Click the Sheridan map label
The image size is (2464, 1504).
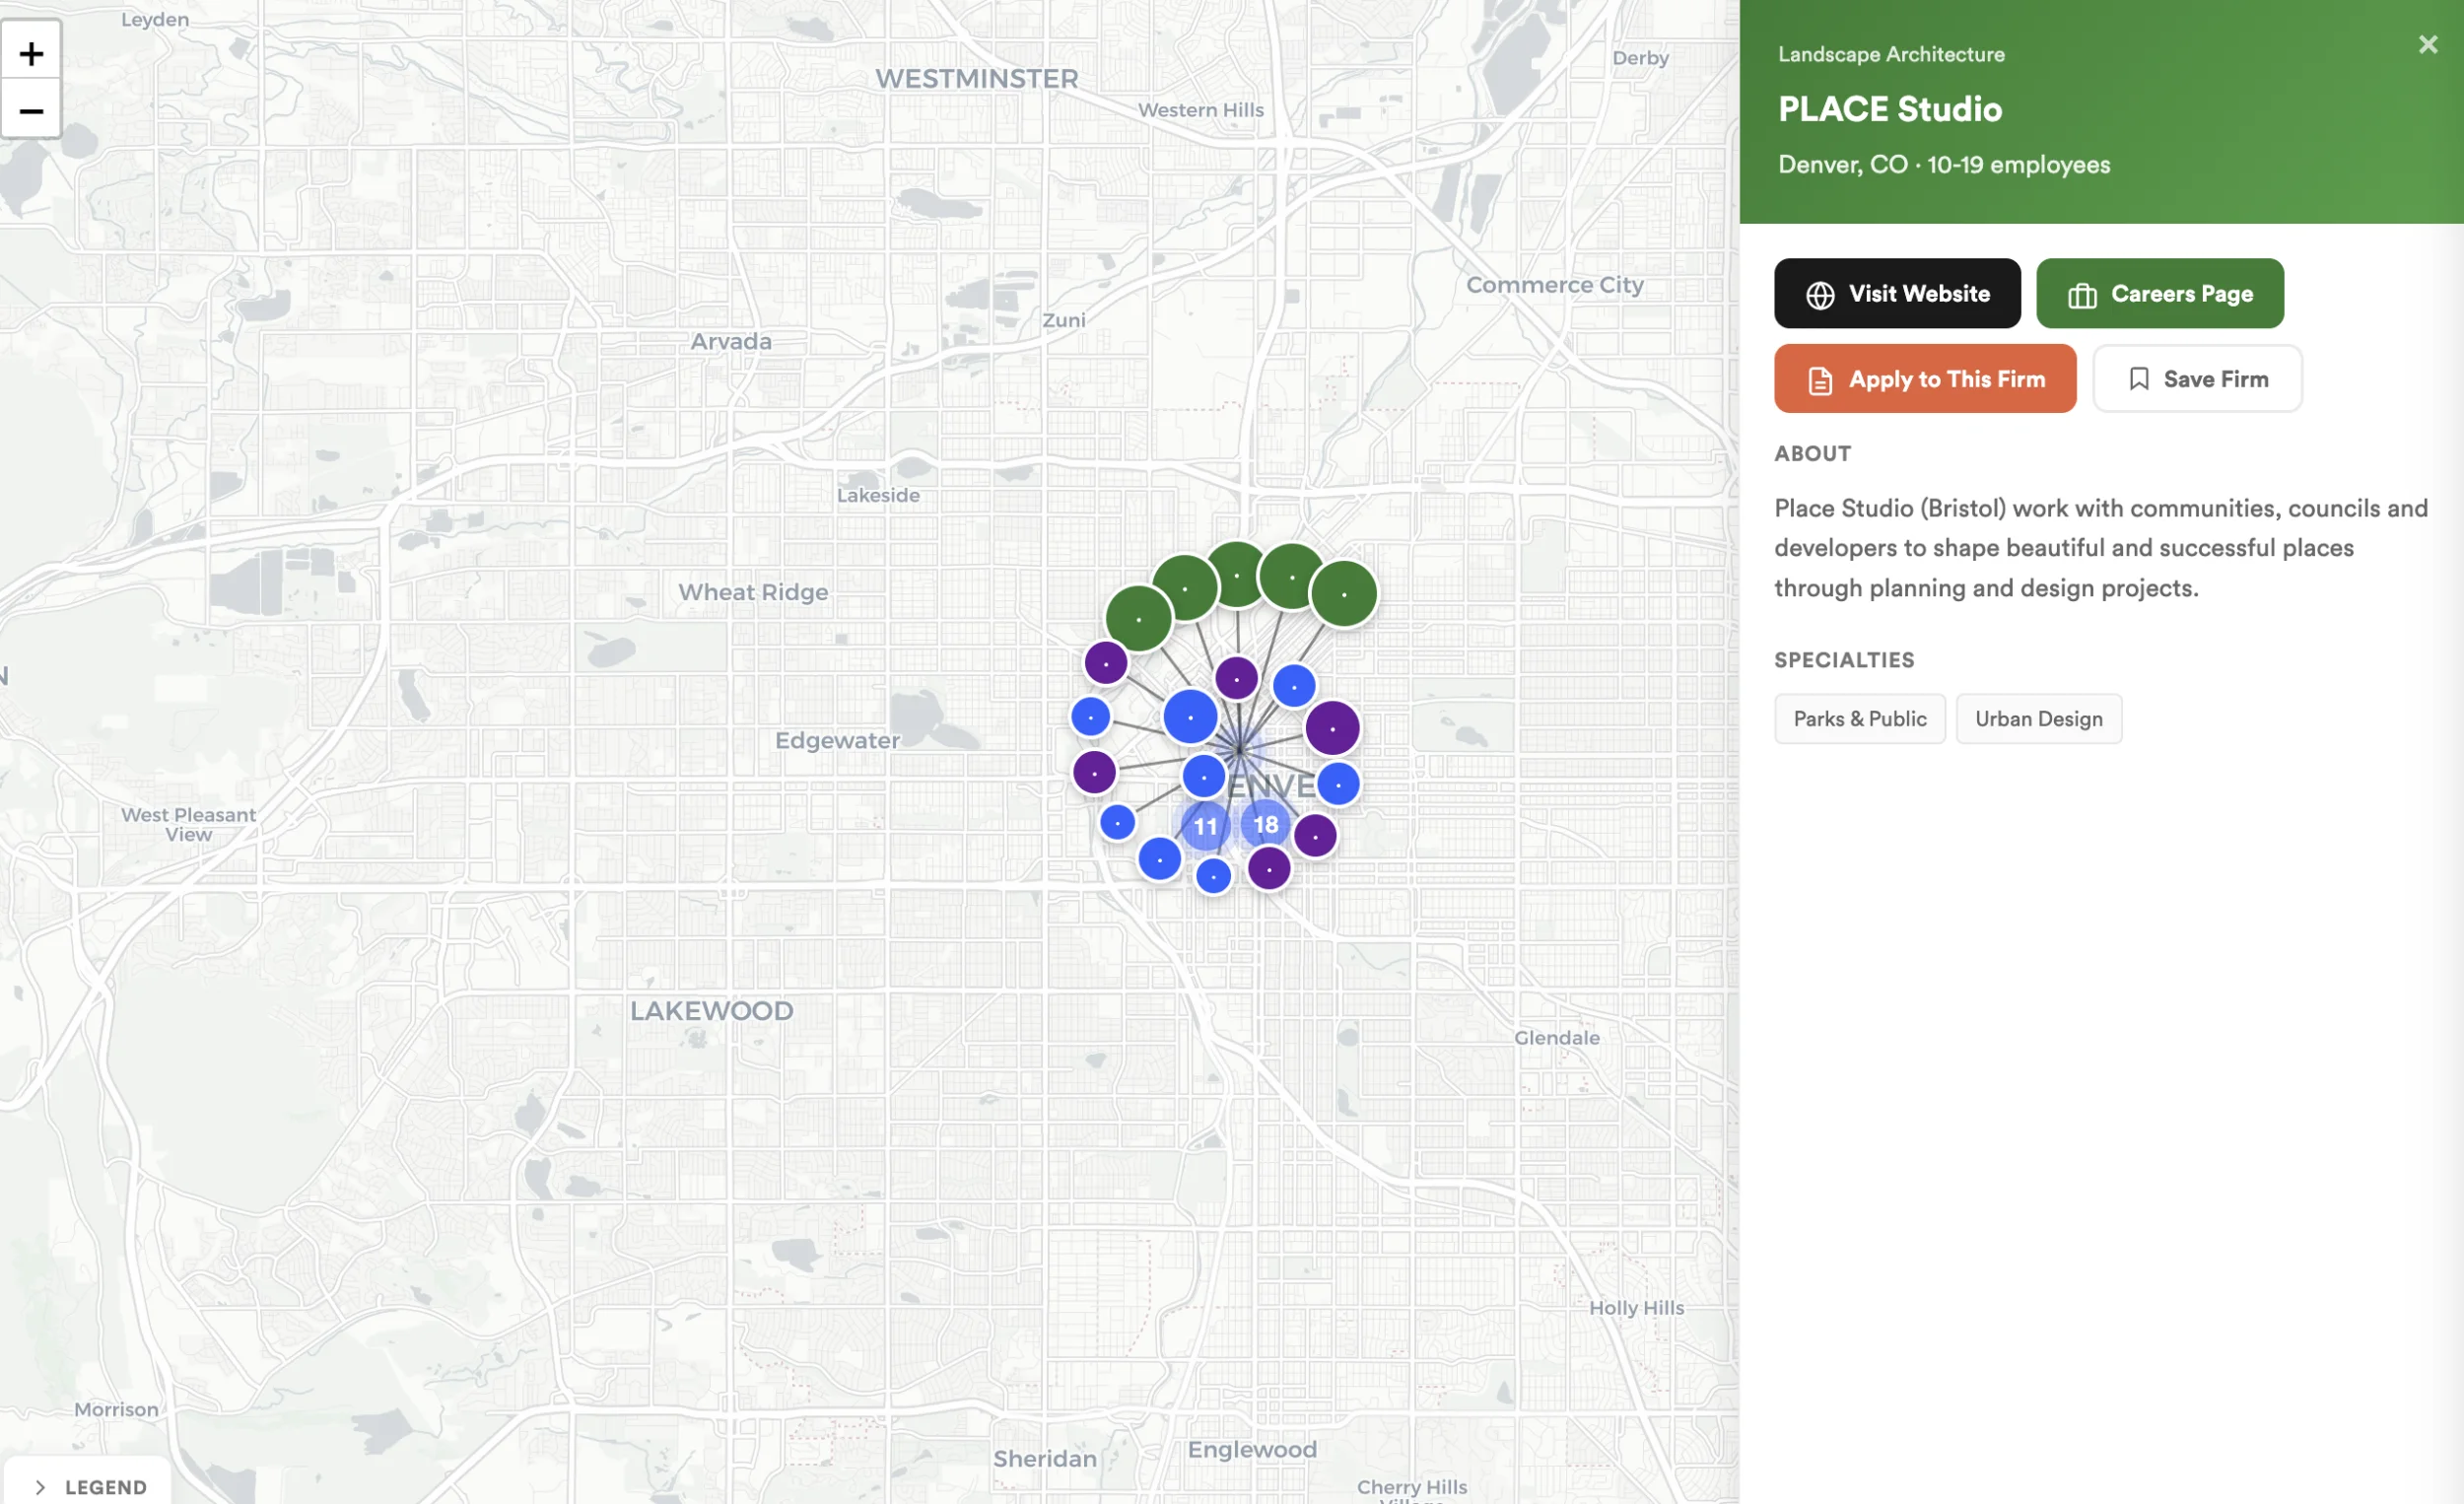point(1045,1458)
